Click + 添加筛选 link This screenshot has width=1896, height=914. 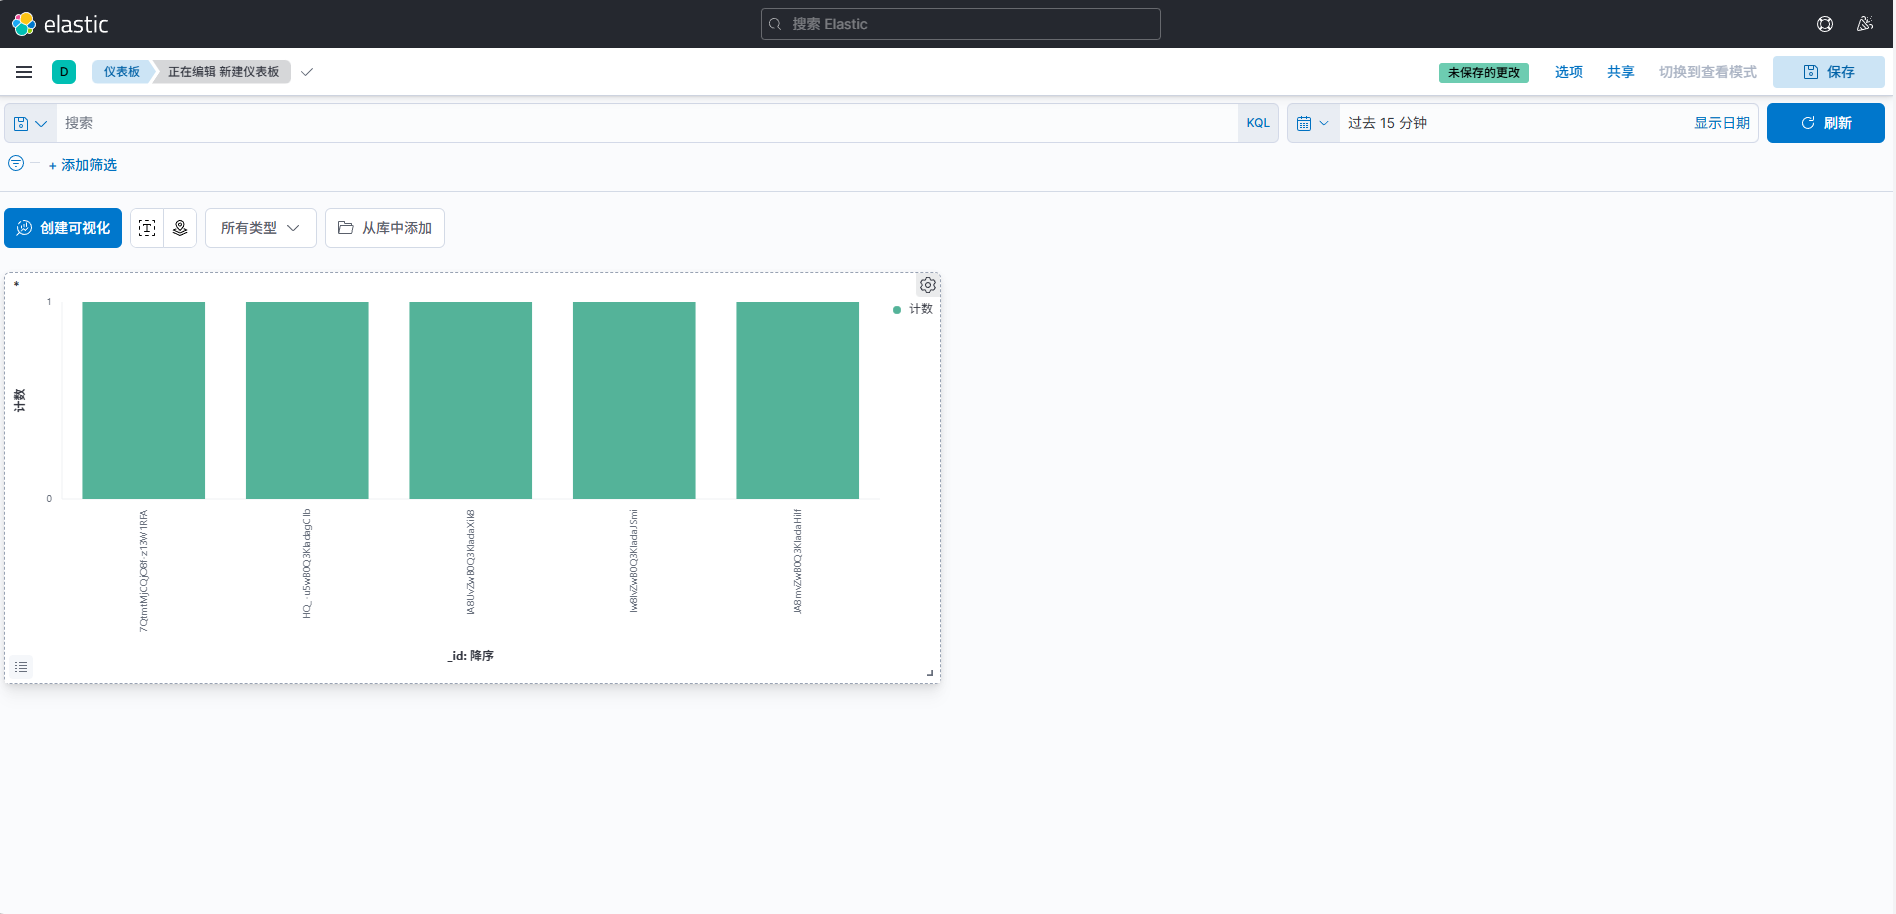pos(83,165)
